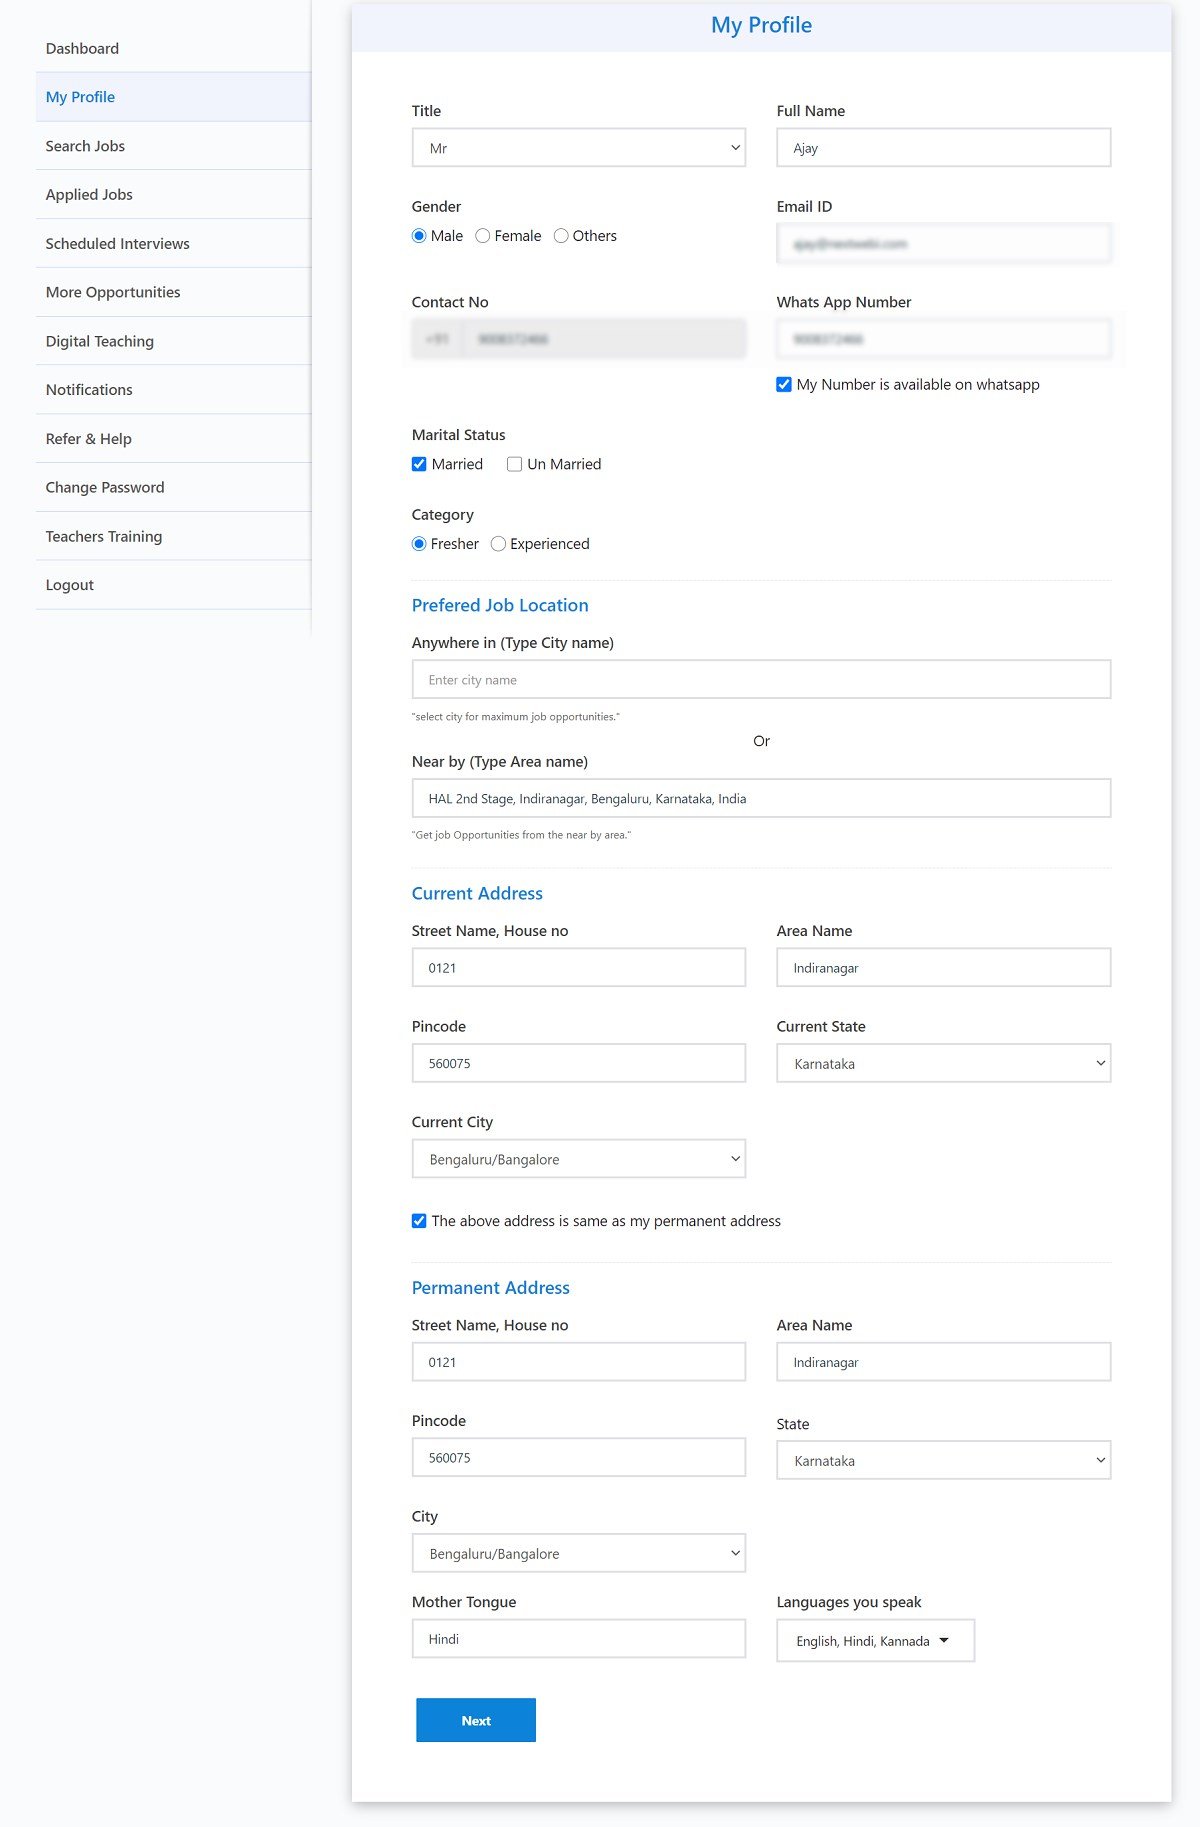This screenshot has width=1200, height=1827.
Task: Click the Whats App Number field
Action: [x=944, y=339]
